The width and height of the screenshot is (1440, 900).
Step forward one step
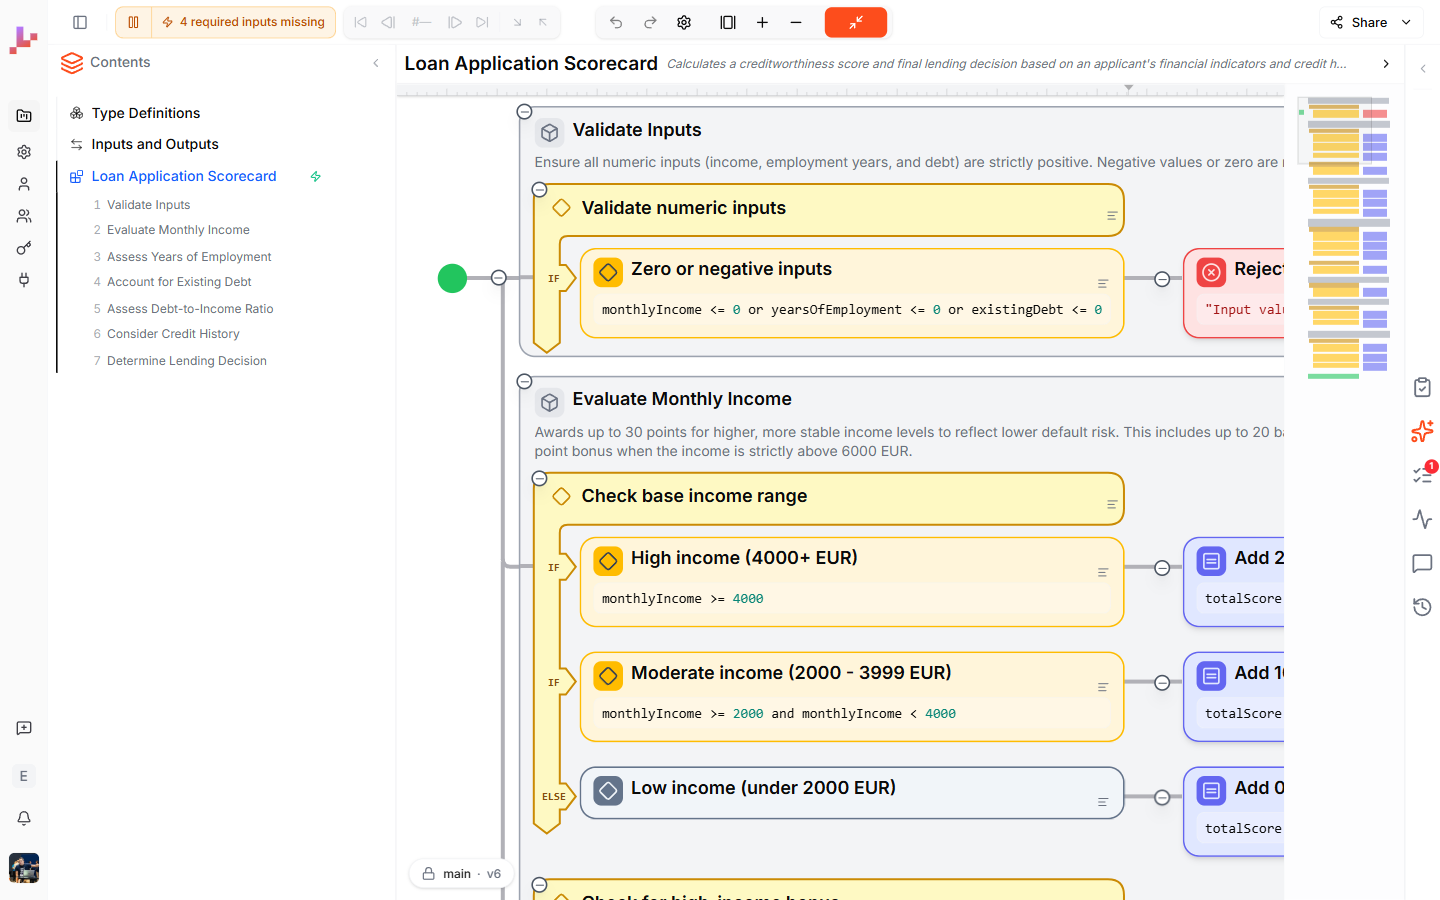click(454, 22)
